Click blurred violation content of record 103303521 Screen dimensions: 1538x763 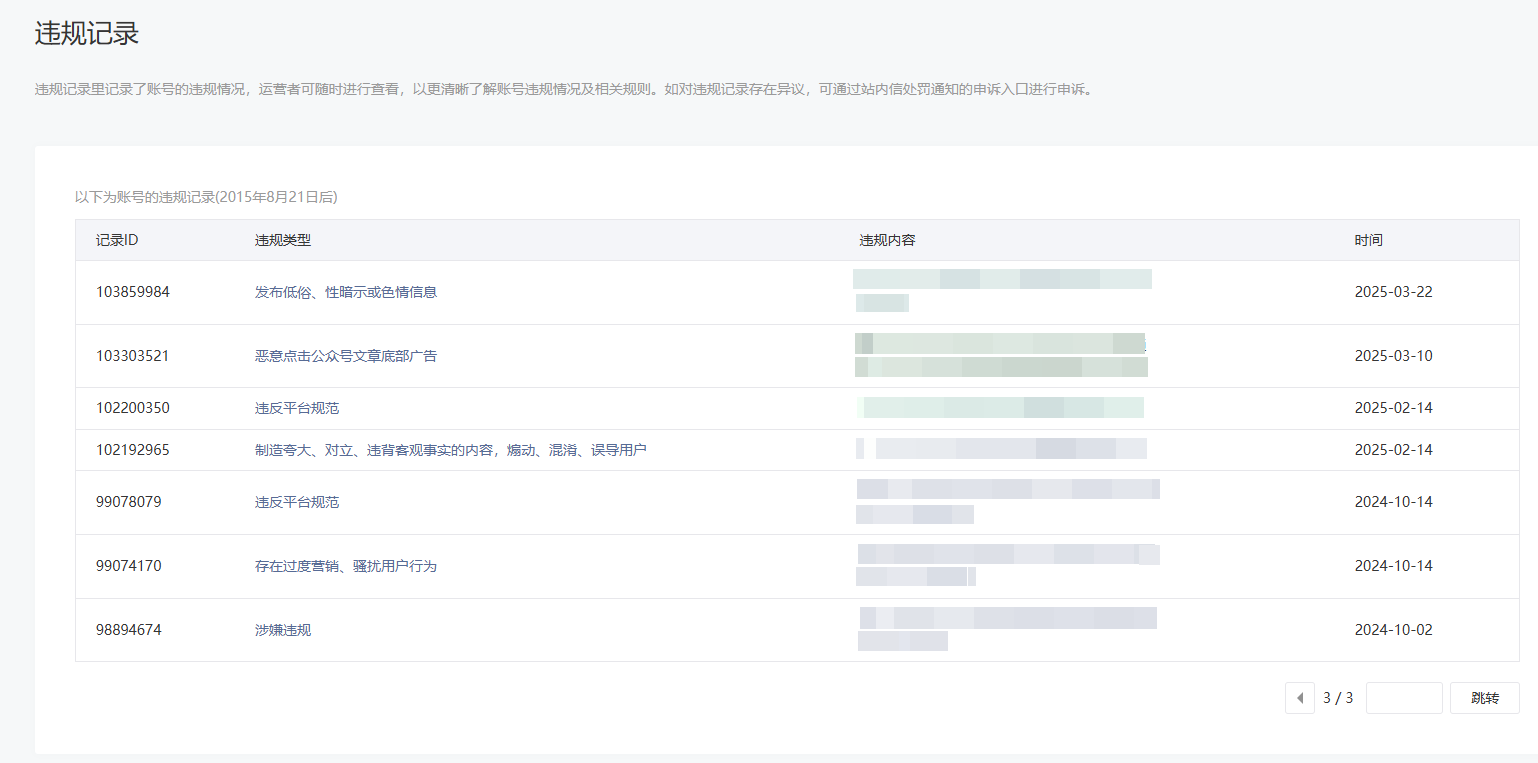1001,355
